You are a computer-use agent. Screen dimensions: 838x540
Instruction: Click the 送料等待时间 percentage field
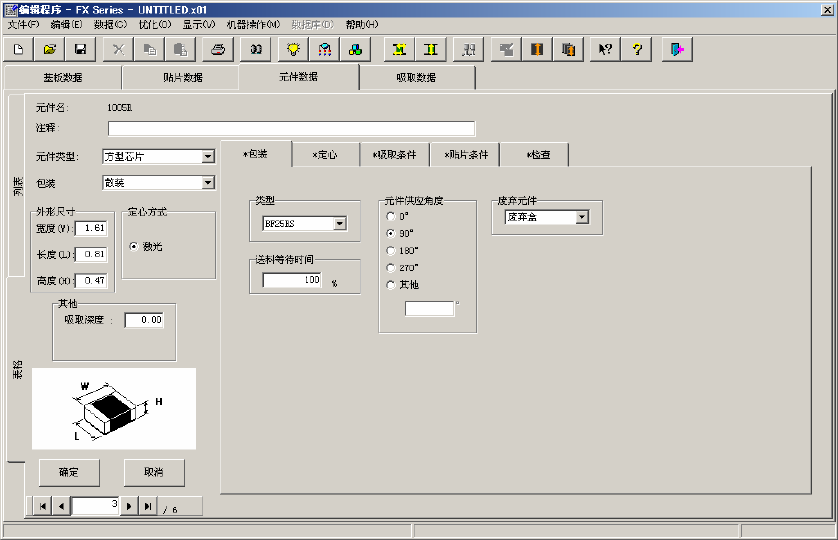[x=292, y=281]
